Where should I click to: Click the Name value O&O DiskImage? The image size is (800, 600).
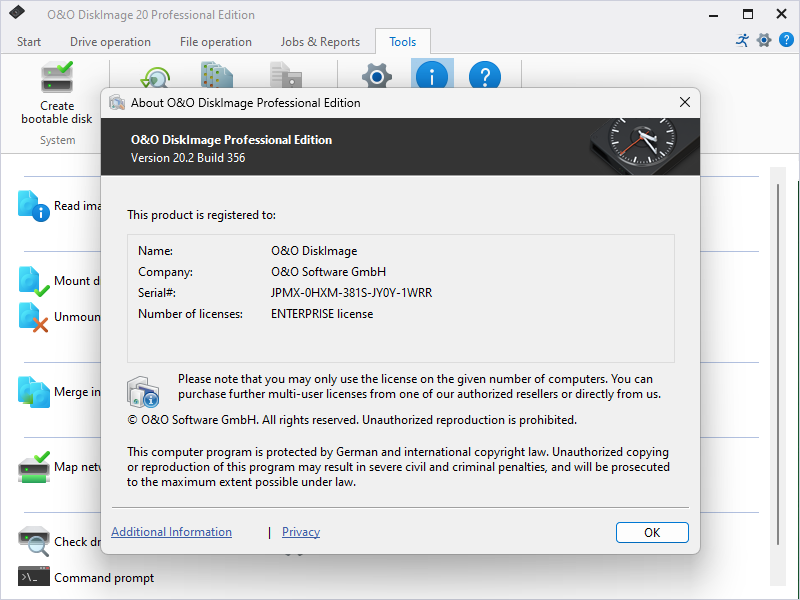[314, 251]
